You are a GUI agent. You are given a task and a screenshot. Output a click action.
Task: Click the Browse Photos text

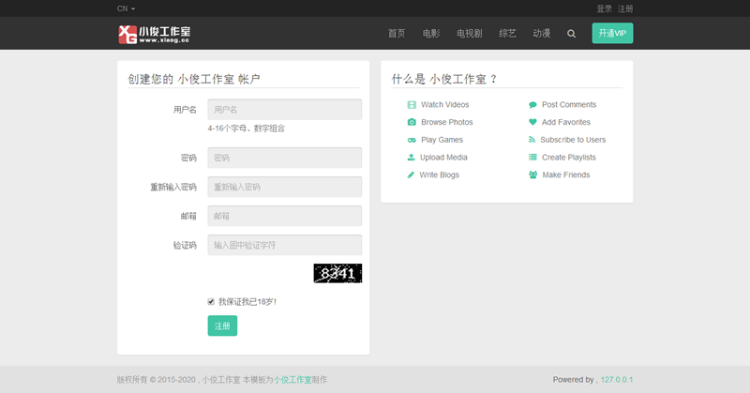click(x=447, y=122)
